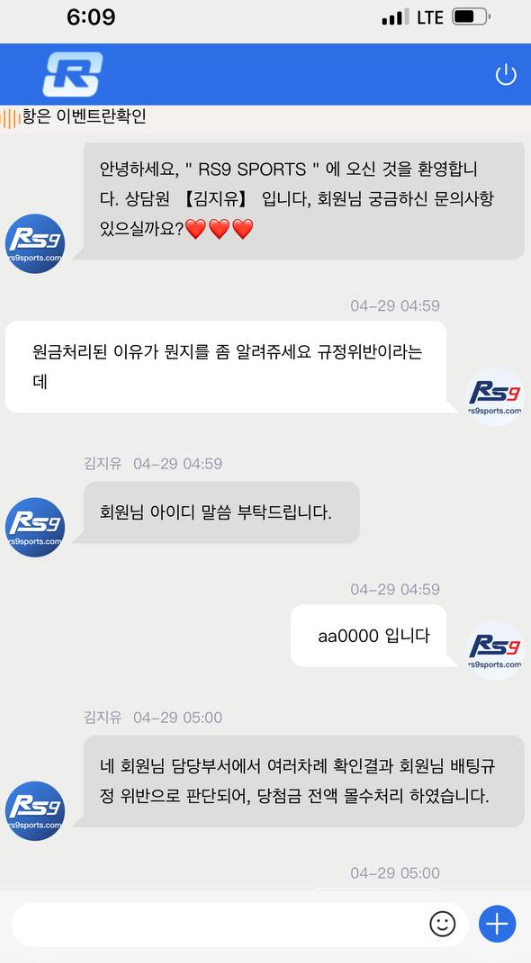The width and height of the screenshot is (531, 963).
Task: Tap the battery icon in status bar
Action: 471,17
